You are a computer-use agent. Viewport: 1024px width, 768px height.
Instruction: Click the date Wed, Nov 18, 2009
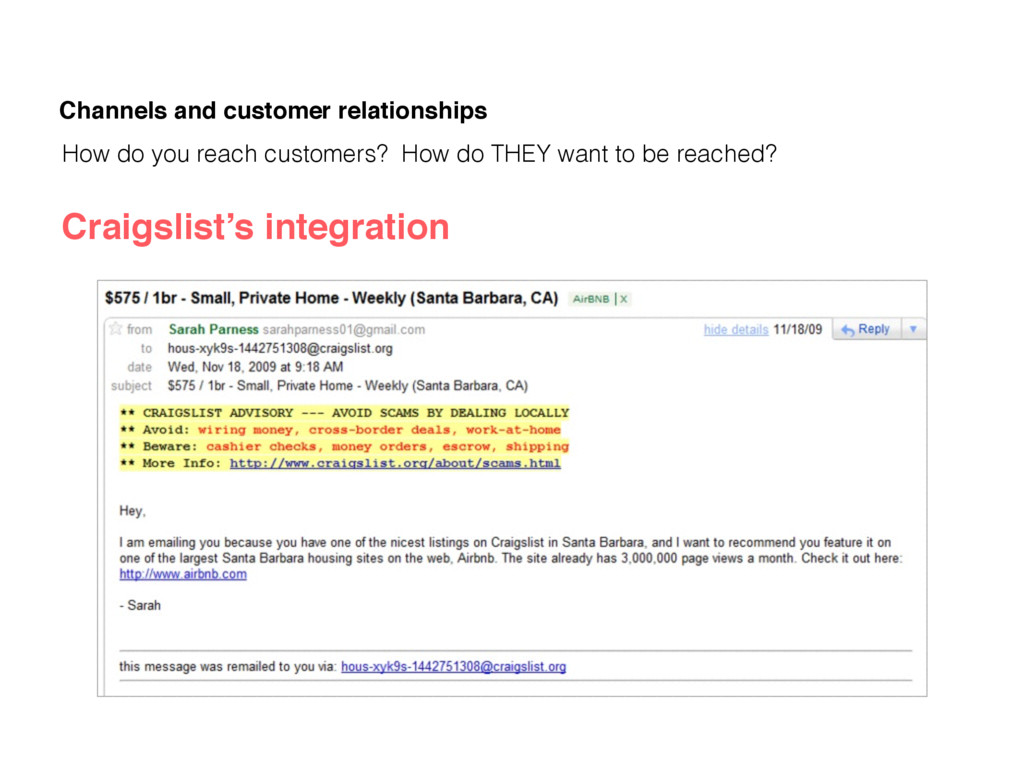(x=255, y=367)
